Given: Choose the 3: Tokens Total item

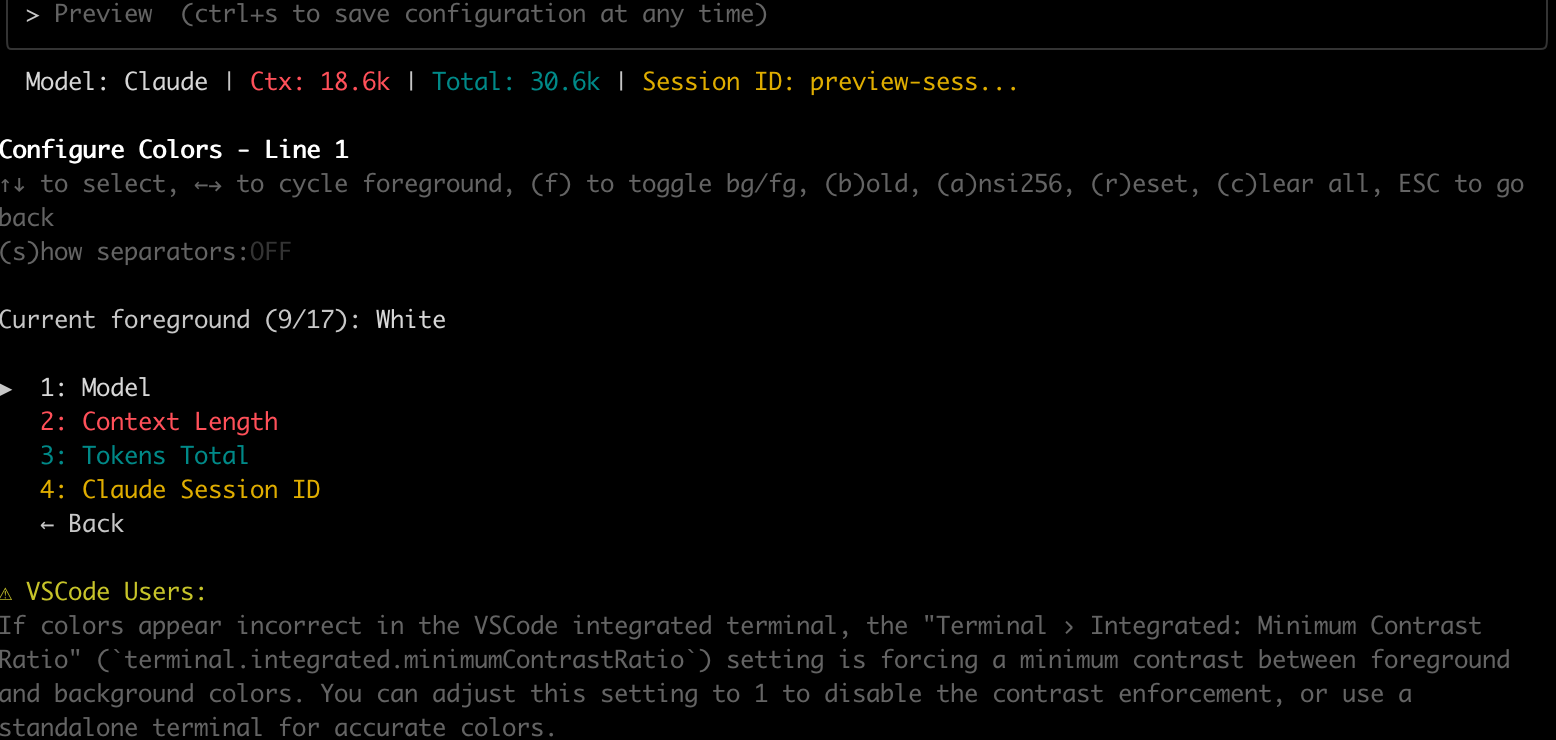Looking at the screenshot, I should pos(144,456).
